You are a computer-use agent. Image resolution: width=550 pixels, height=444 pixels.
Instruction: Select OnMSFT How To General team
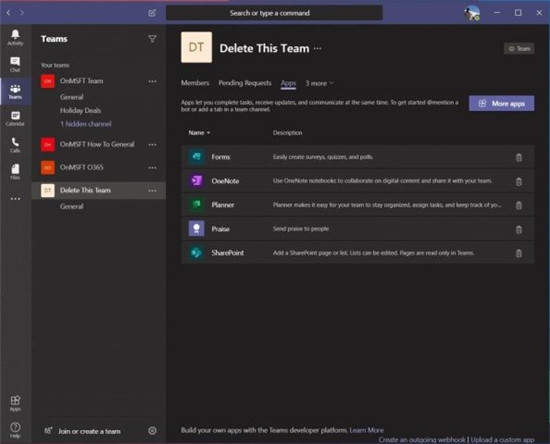(x=98, y=144)
